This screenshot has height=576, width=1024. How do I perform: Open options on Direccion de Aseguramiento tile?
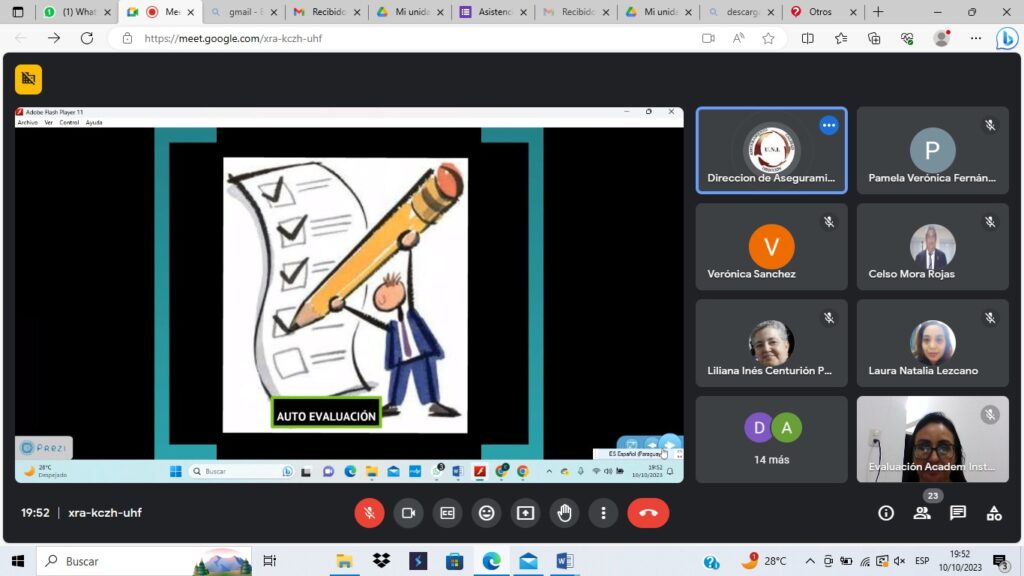828,125
